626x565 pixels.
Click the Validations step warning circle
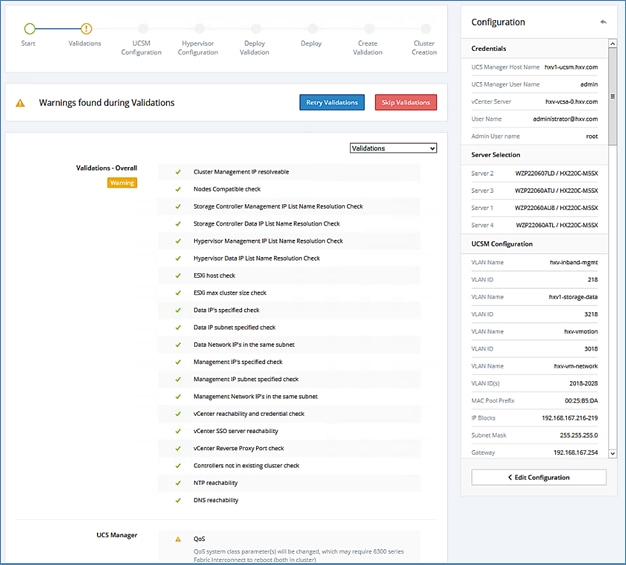(x=86, y=28)
